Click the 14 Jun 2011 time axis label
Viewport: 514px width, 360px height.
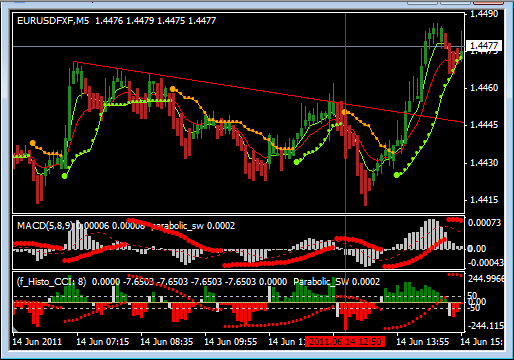click(37, 342)
